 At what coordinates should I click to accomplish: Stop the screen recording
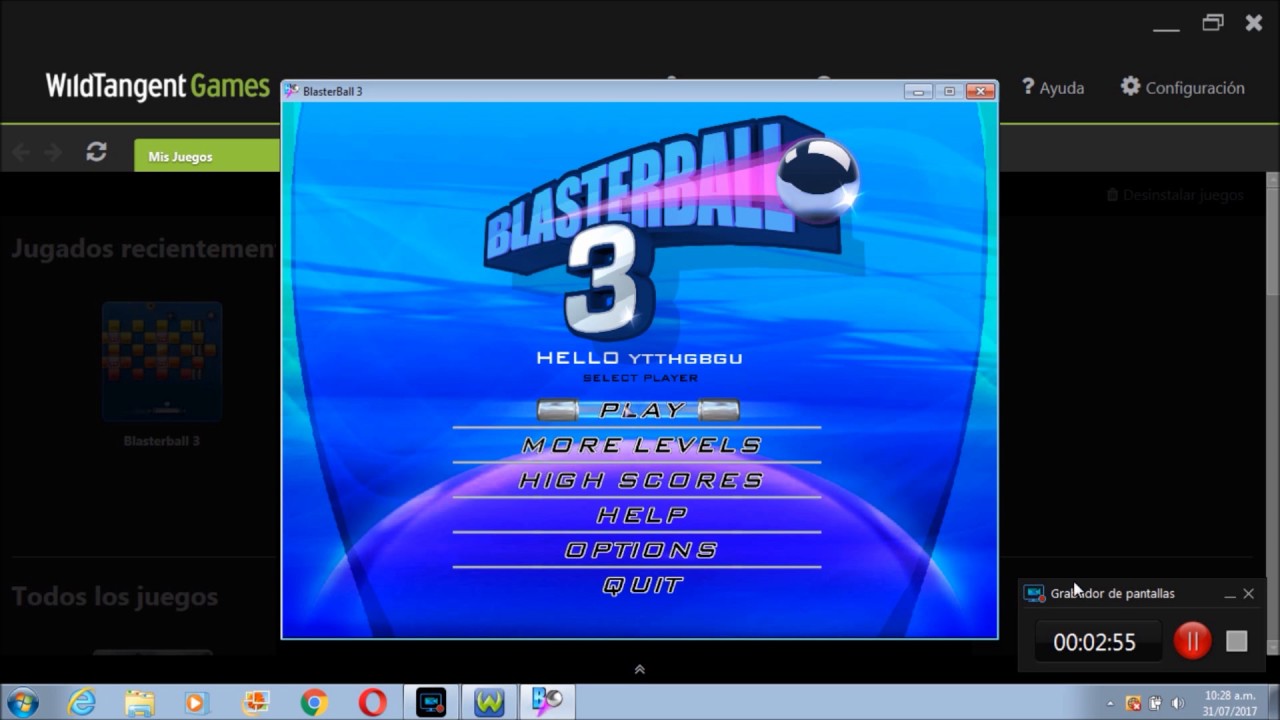coord(1237,641)
